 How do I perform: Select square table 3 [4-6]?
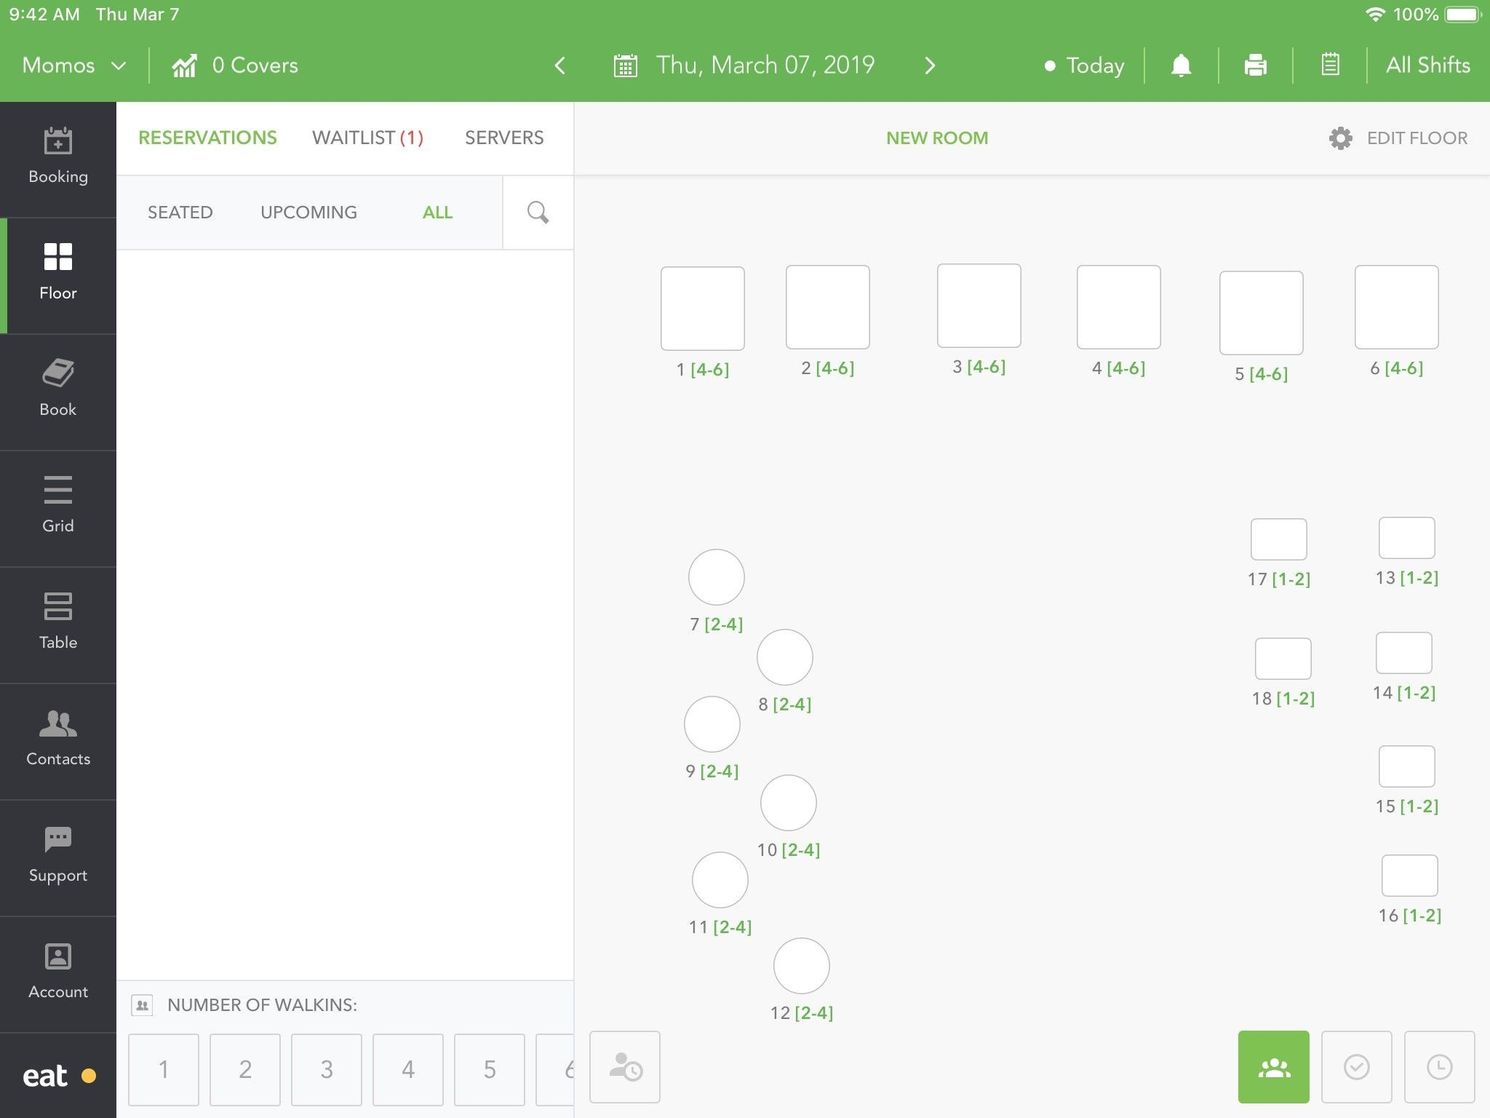pos(979,306)
